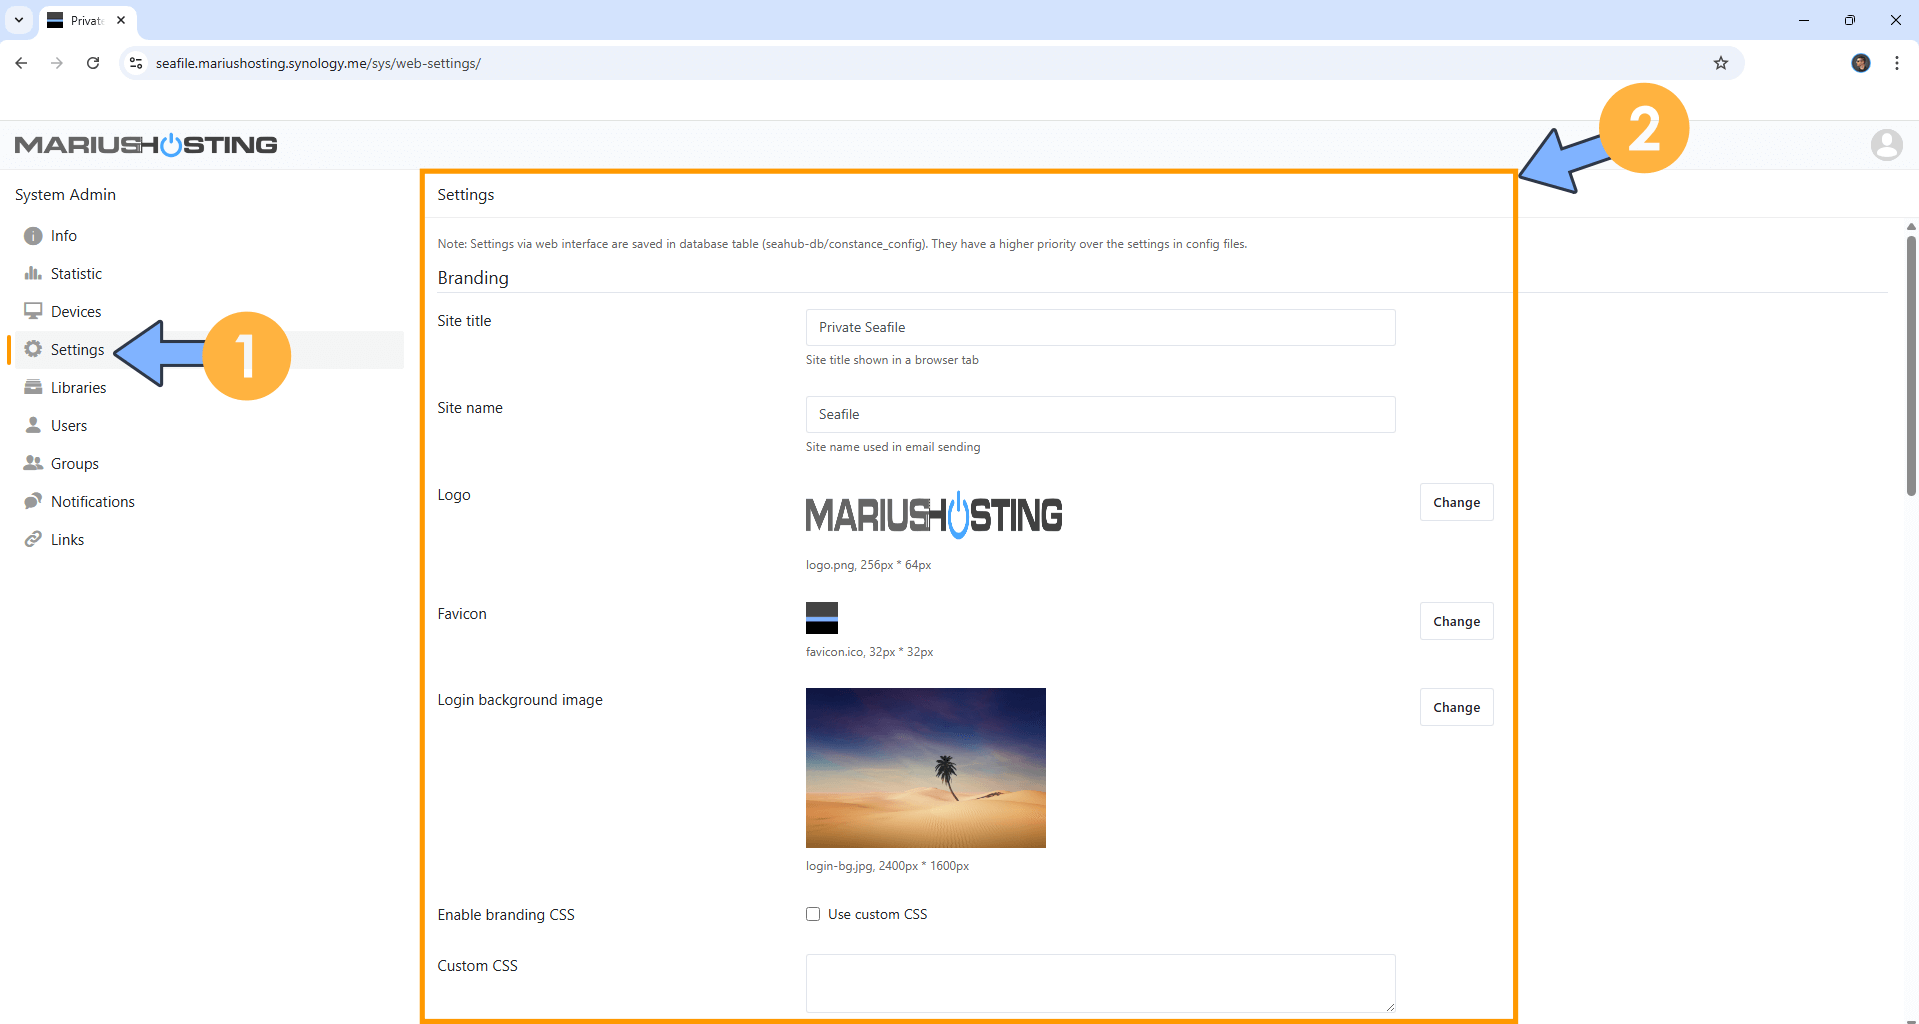Click the Links chain icon
This screenshot has height=1024, width=1919.
click(x=33, y=539)
